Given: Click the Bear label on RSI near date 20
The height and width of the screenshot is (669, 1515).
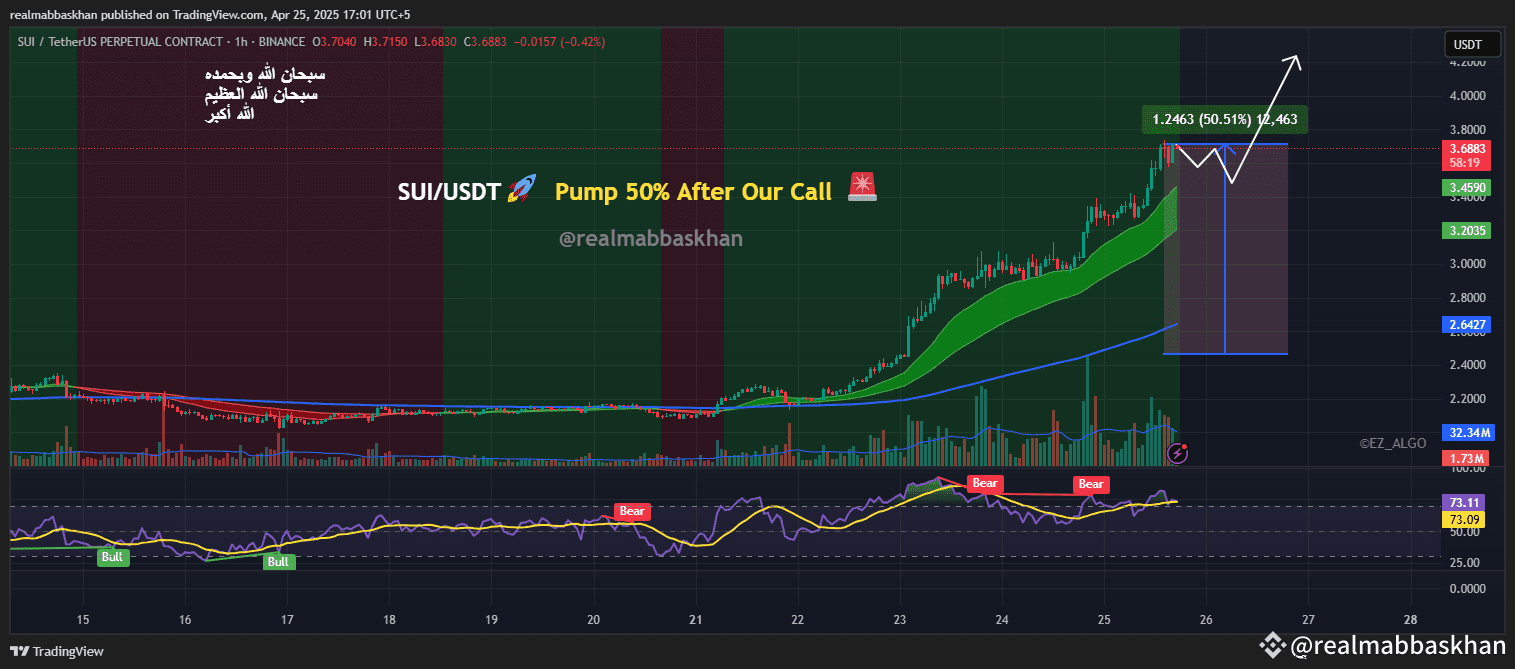Looking at the screenshot, I should click(632, 511).
